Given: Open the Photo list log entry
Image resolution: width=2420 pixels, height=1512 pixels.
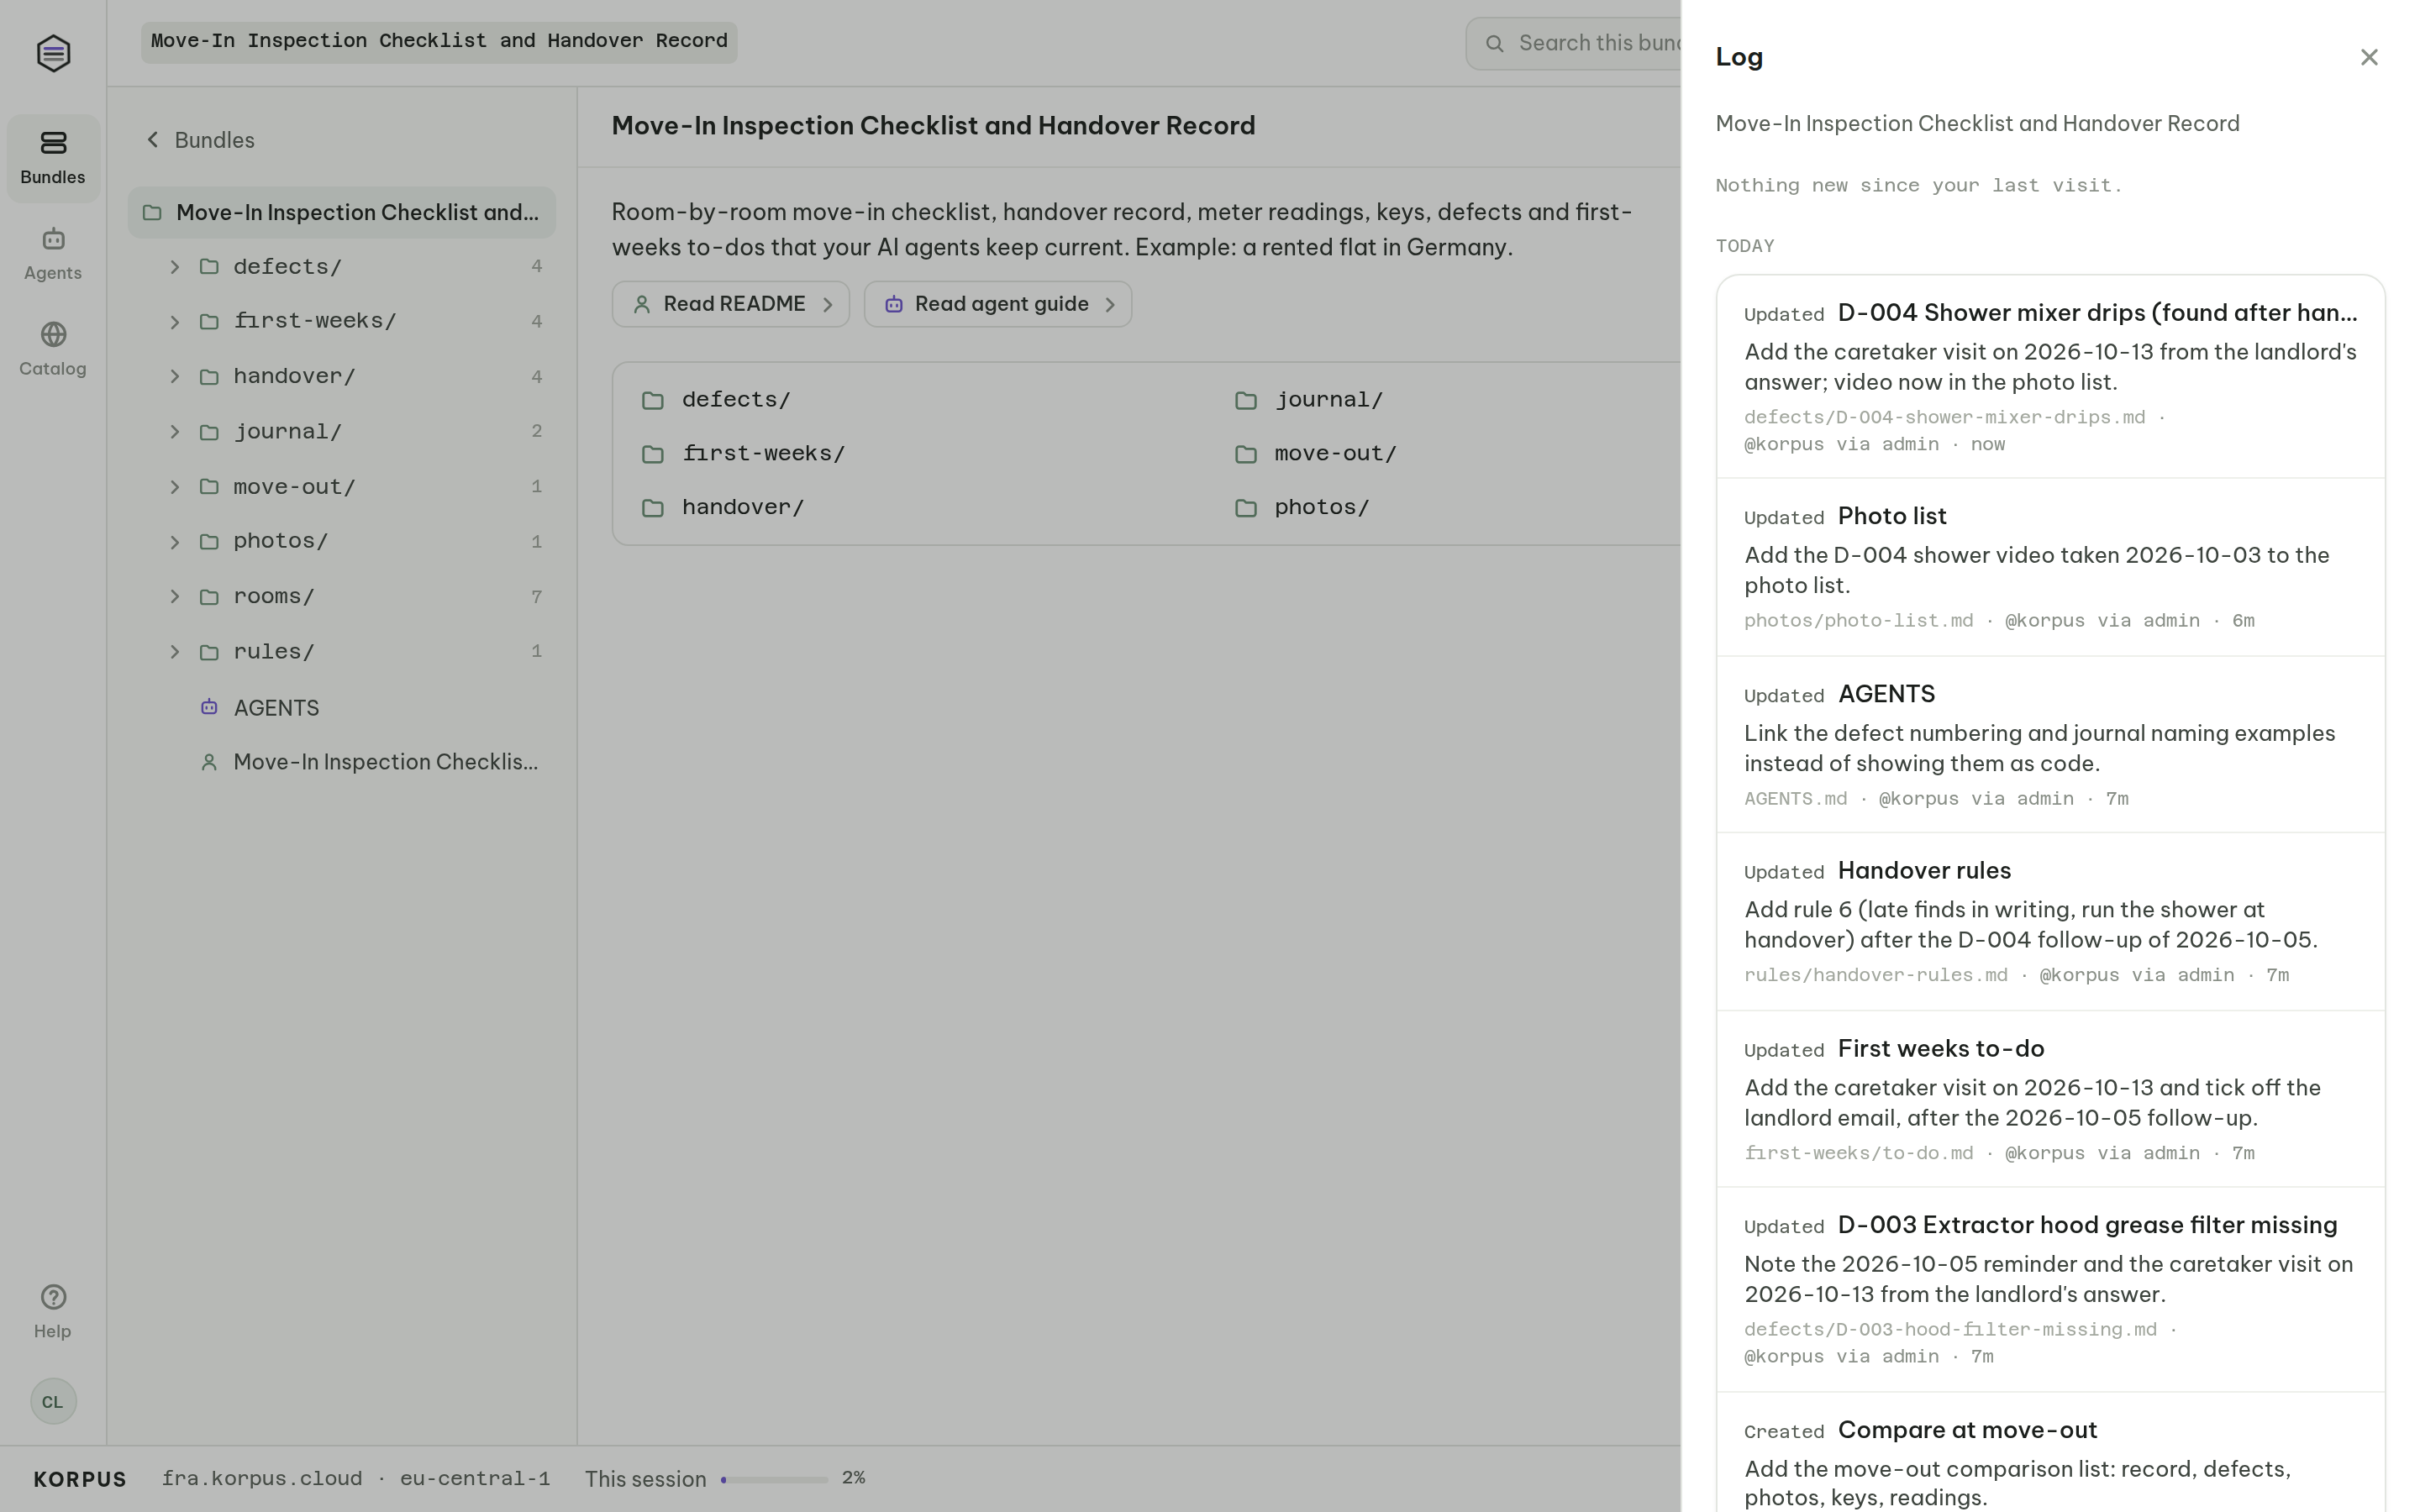Looking at the screenshot, I should (x=2050, y=567).
